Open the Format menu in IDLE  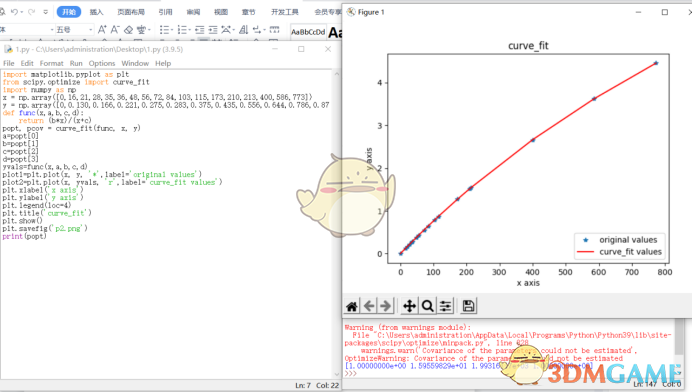coord(52,64)
